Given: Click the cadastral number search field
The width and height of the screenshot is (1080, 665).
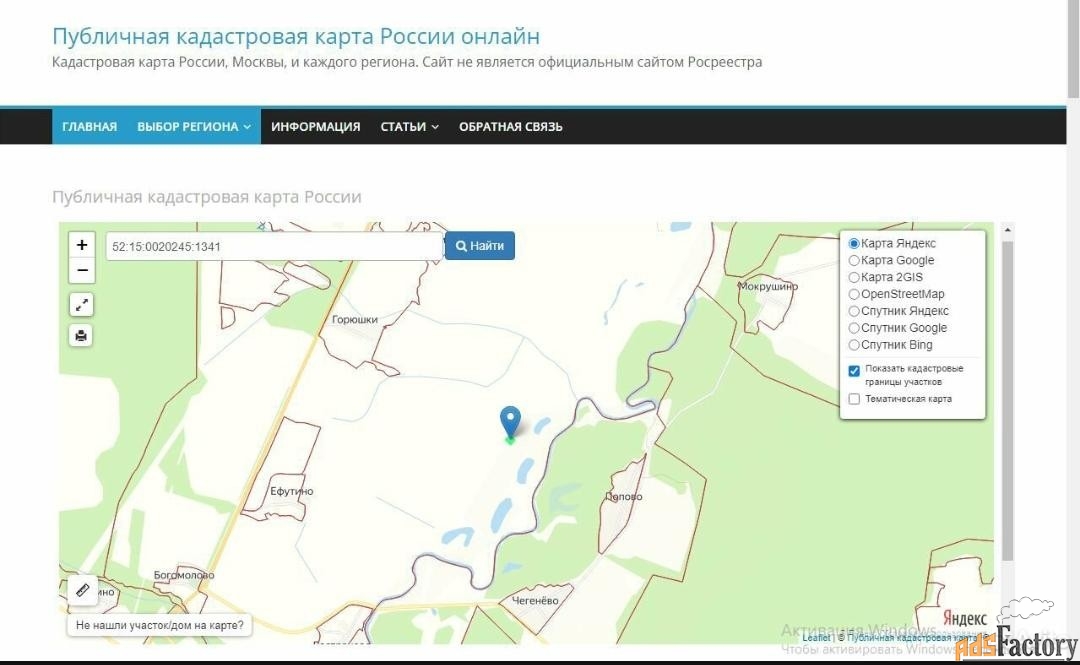Looking at the screenshot, I should click(274, 246).
